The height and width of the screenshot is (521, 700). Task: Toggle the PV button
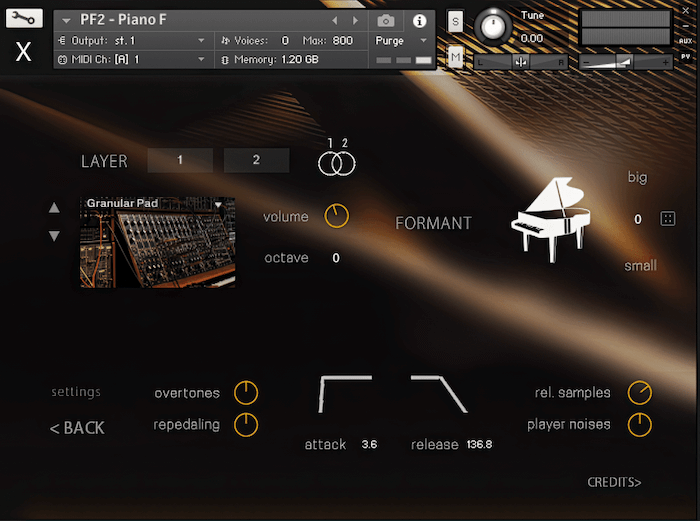[x=685, y=57]
